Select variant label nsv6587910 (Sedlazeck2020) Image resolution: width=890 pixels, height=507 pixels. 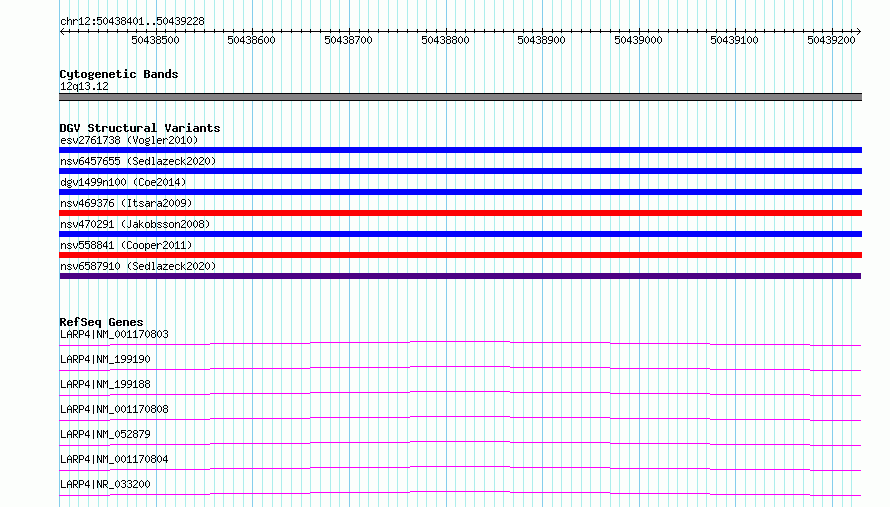tap(138, 266)
